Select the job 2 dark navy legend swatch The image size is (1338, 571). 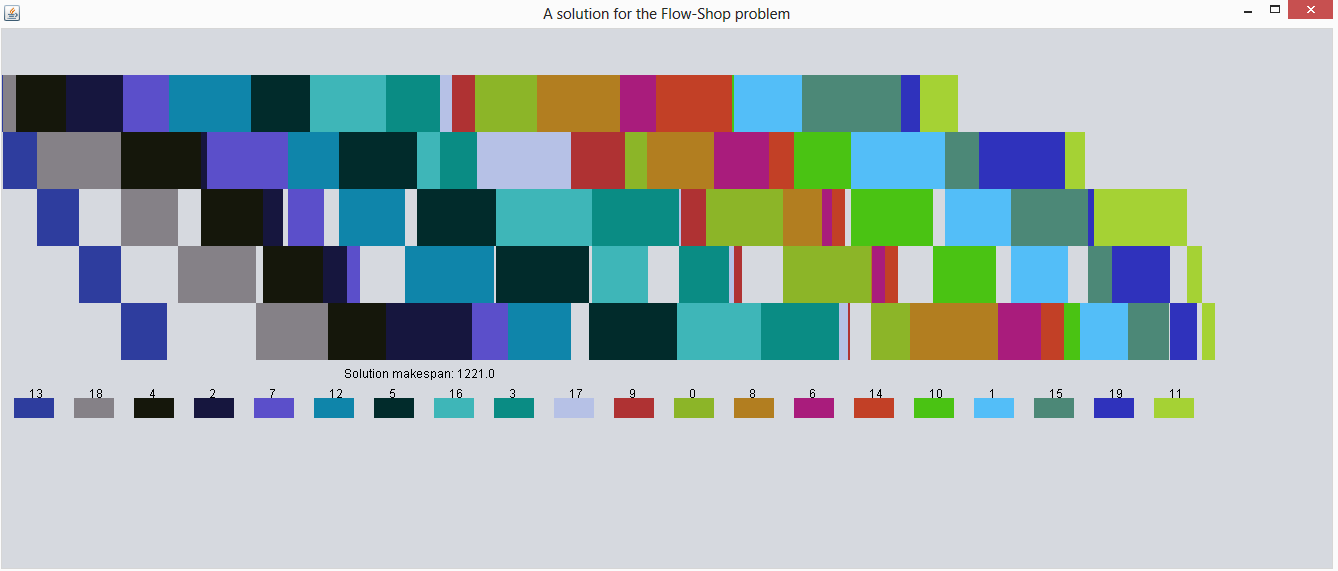pyautogui.click(x=214, y=408)
